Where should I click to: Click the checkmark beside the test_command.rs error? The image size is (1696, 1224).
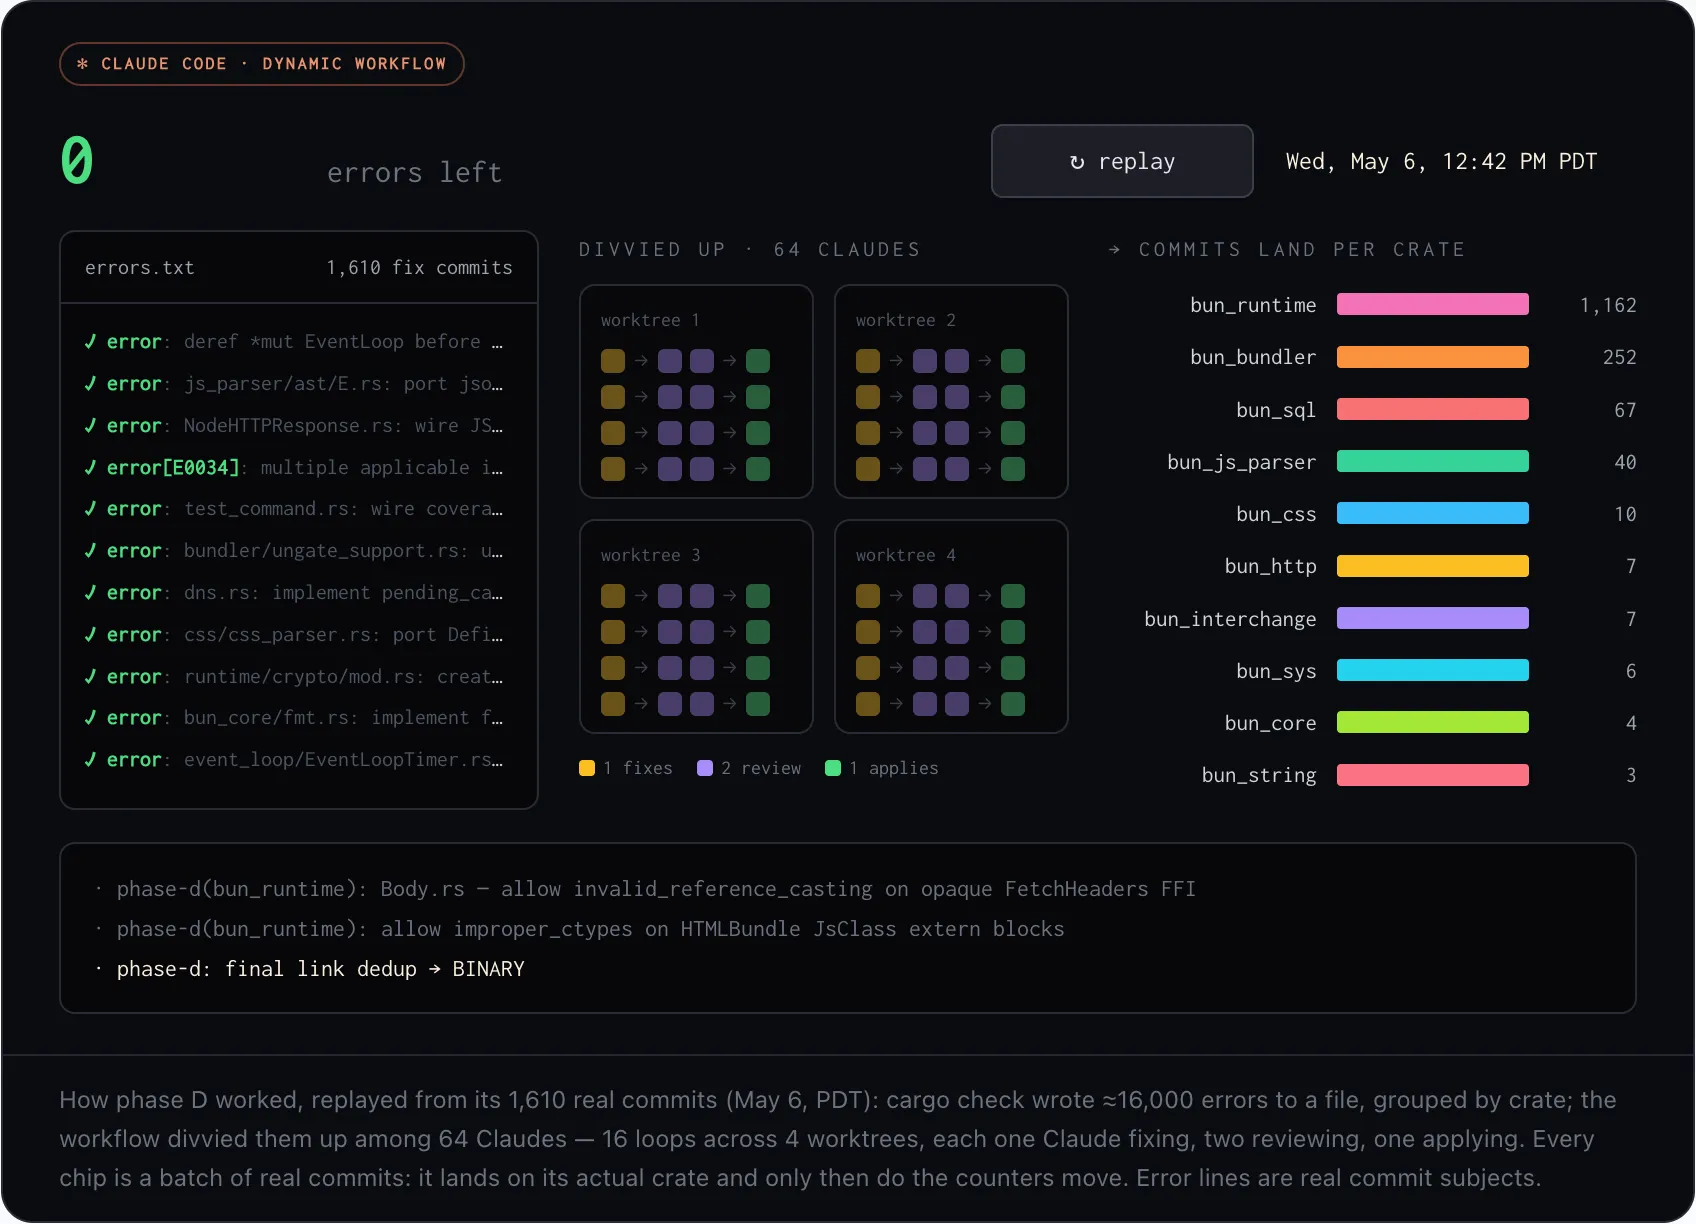[x=91, y=509]
